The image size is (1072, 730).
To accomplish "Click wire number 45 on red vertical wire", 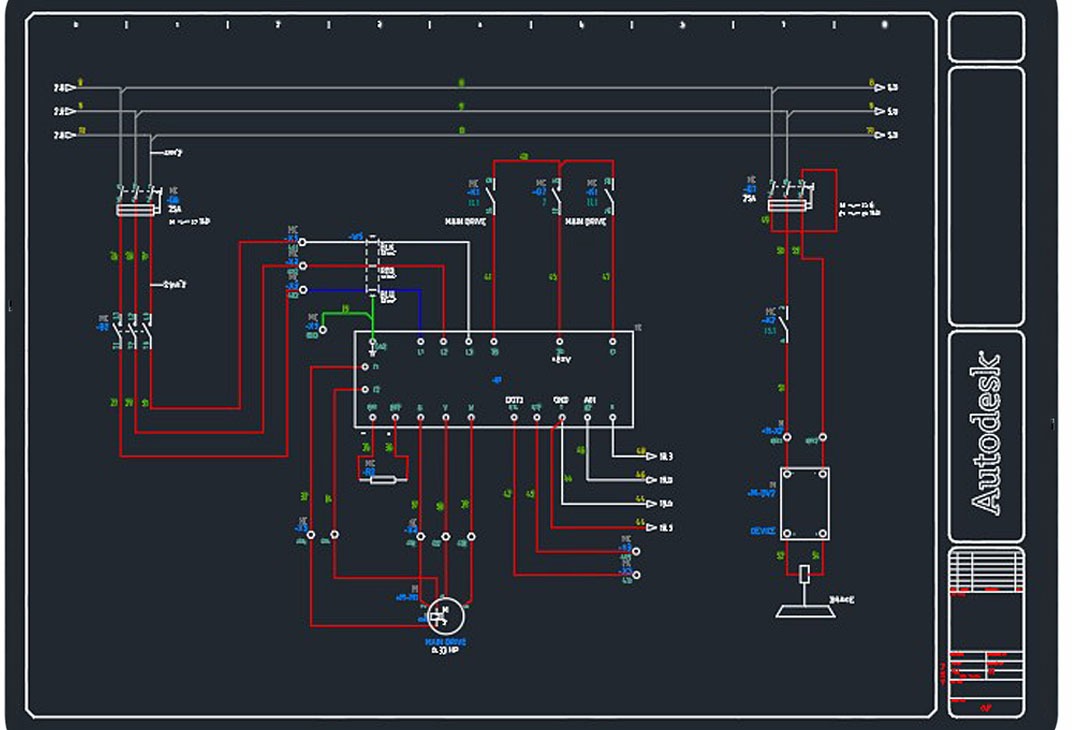I will pyautogui.click(x=553, y=277).
